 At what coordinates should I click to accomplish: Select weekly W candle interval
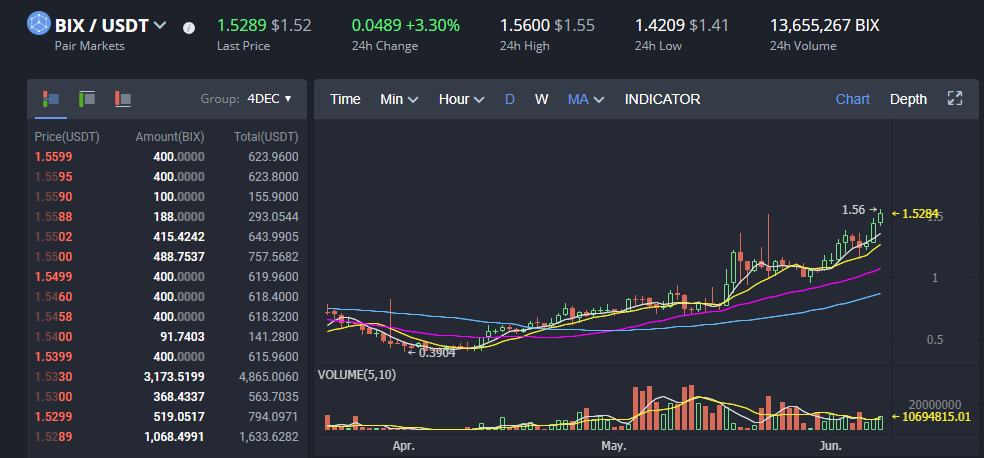tap(541, 99)
